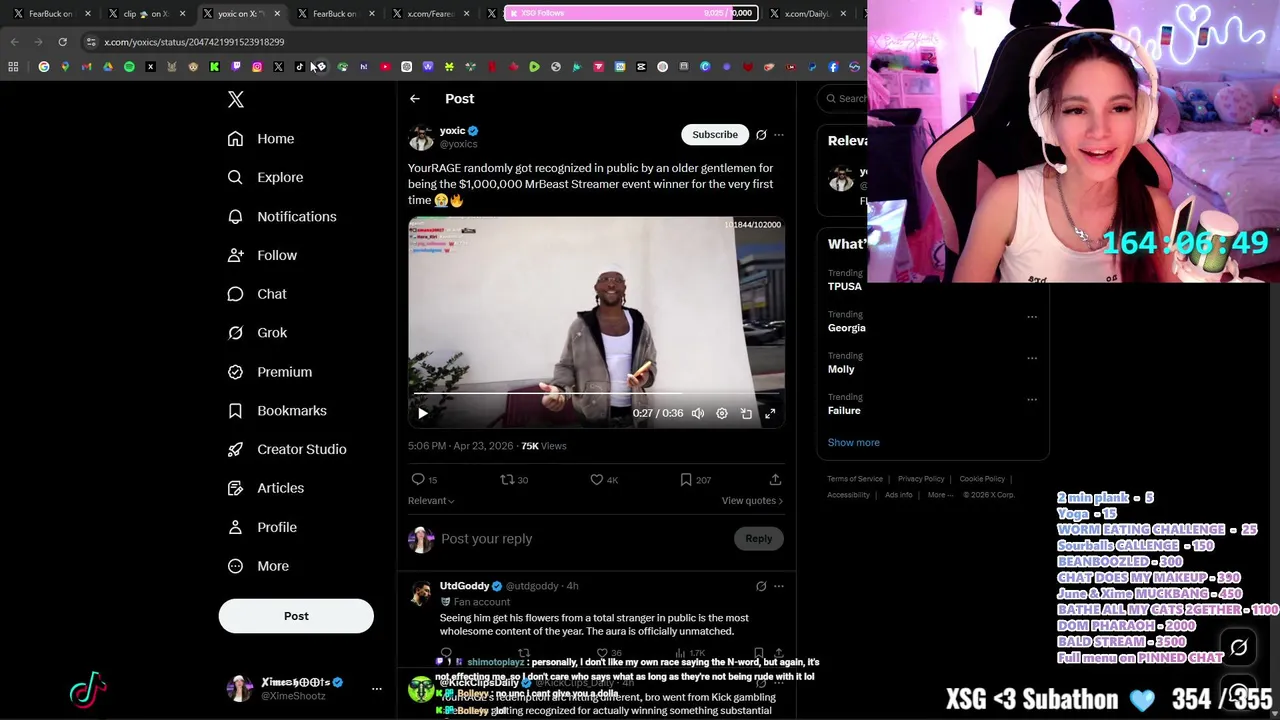Image resolution: width=1280 pixels, height=720 pixels.
Task: Open yoxic's profile avatar
Action: pyautogui.click(x=421, y=137)
